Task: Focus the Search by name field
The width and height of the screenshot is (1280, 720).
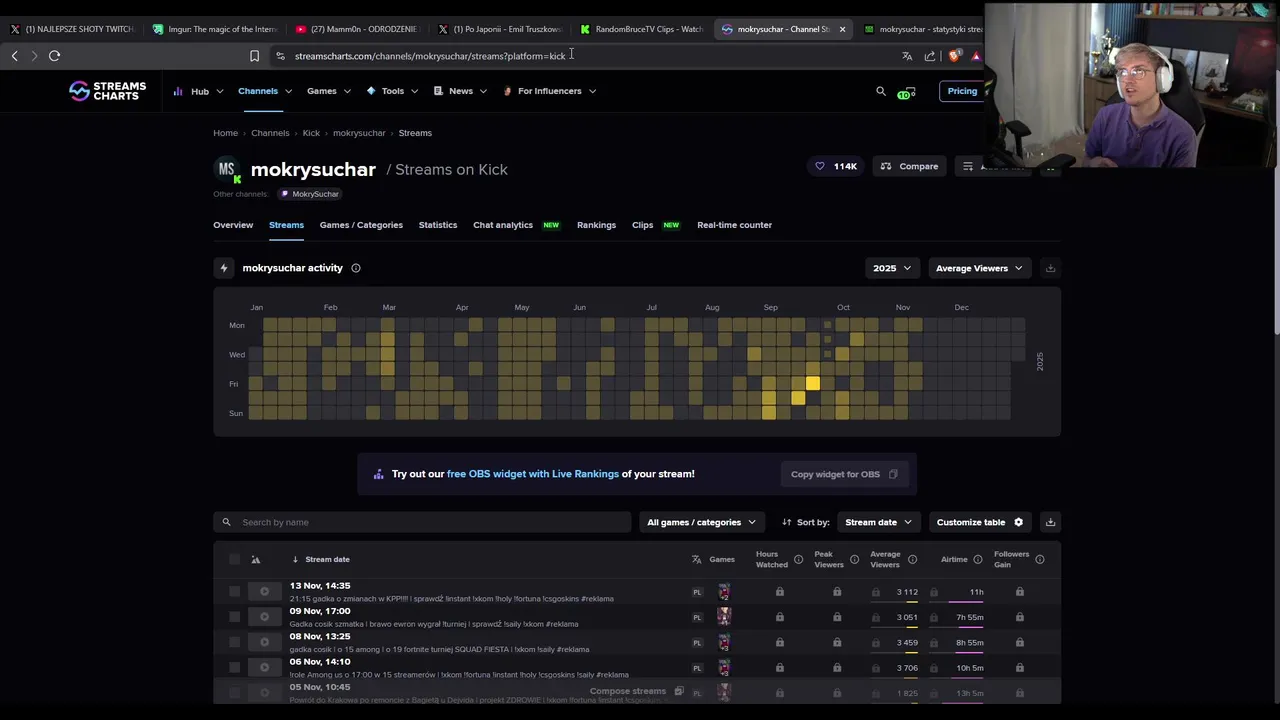Action: (422, 522)
